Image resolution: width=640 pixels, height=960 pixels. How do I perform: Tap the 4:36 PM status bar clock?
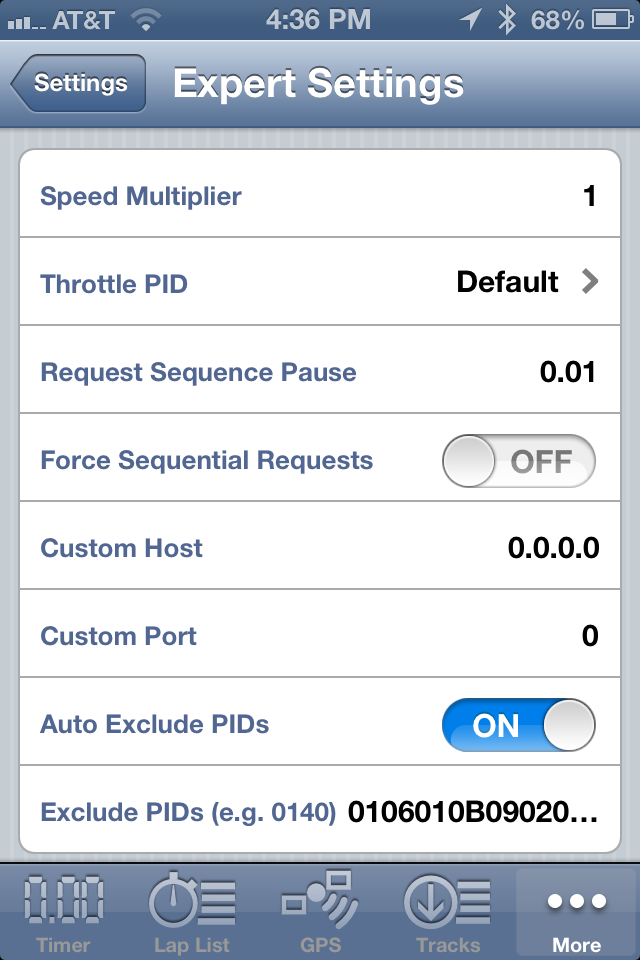[318, 20]
